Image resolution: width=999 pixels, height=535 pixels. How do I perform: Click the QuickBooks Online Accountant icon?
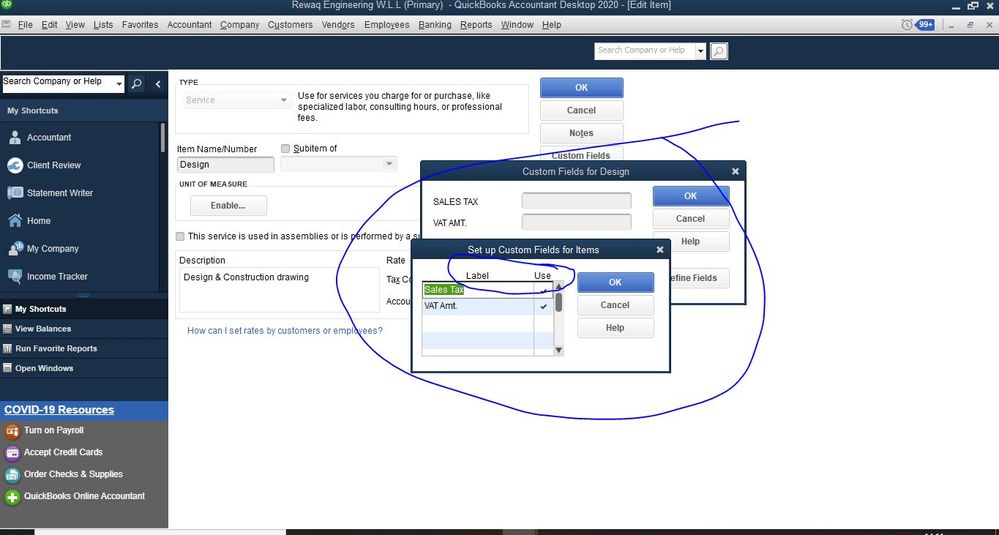tap(12, 497)
